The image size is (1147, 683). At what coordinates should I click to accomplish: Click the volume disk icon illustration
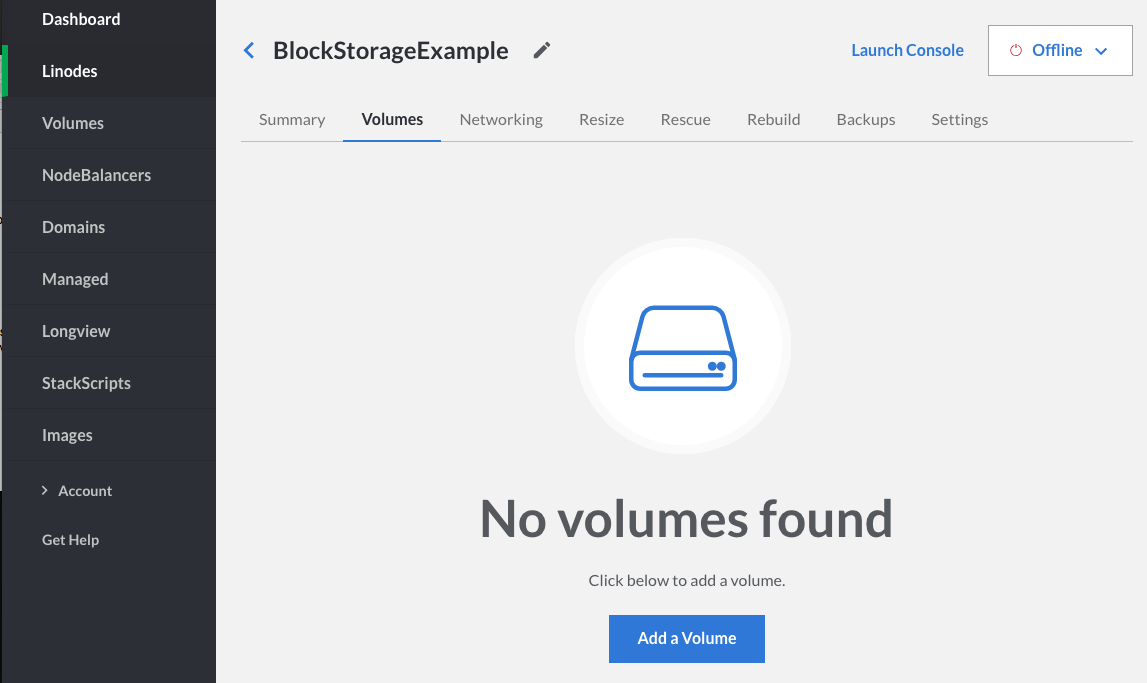(x=683, y=347)
